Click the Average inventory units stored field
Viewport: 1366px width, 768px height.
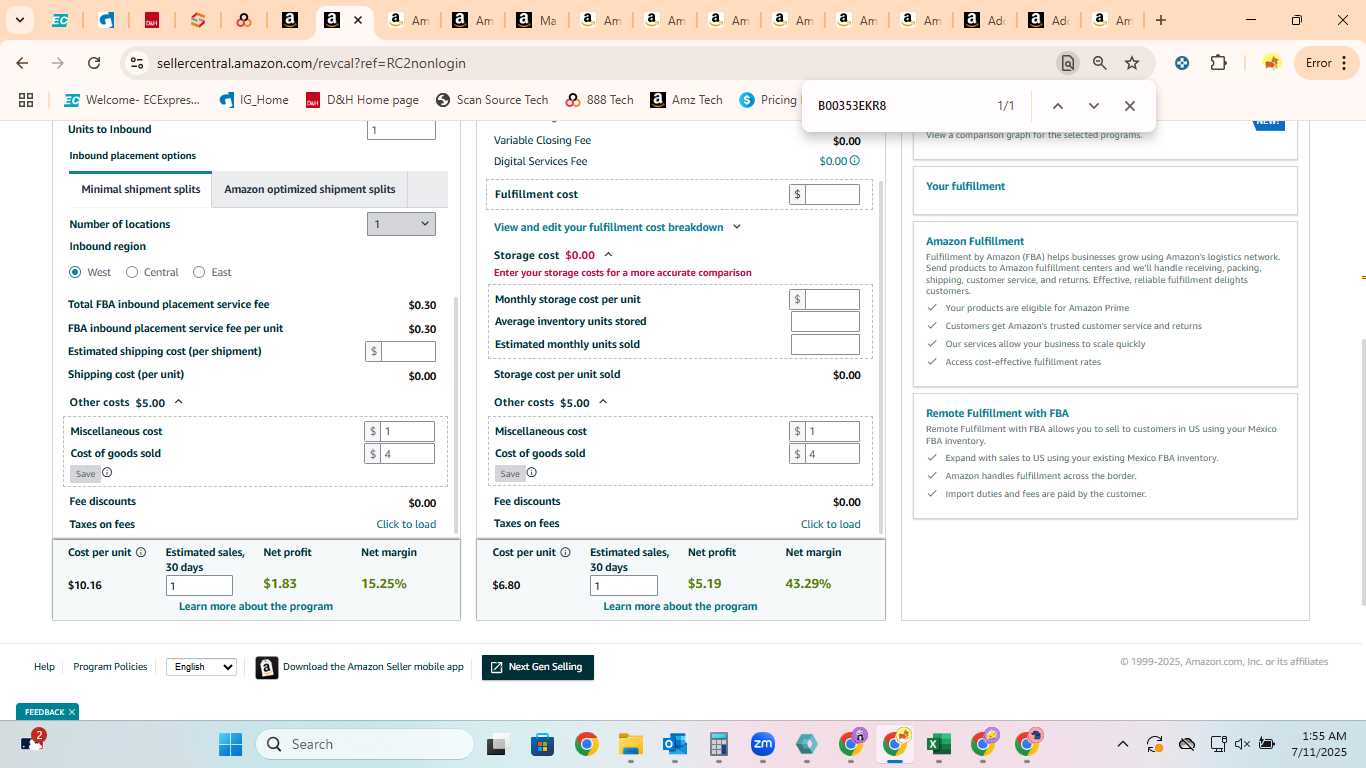click(x=825, y=322)
